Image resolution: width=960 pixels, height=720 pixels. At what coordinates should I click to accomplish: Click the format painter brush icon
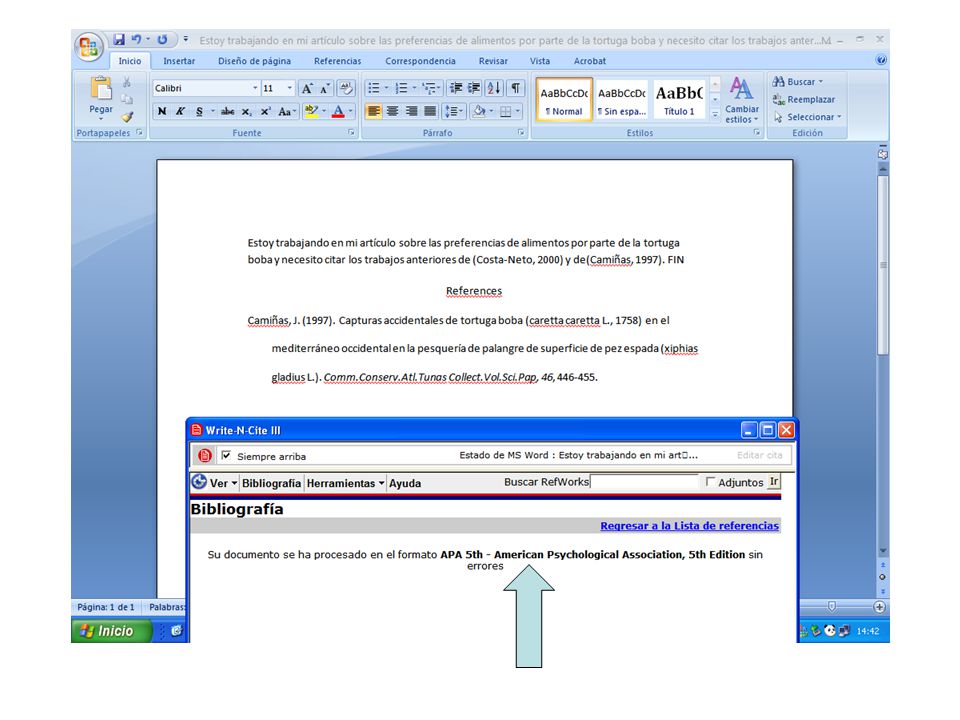pyautogui.click(x=127, y=117)
